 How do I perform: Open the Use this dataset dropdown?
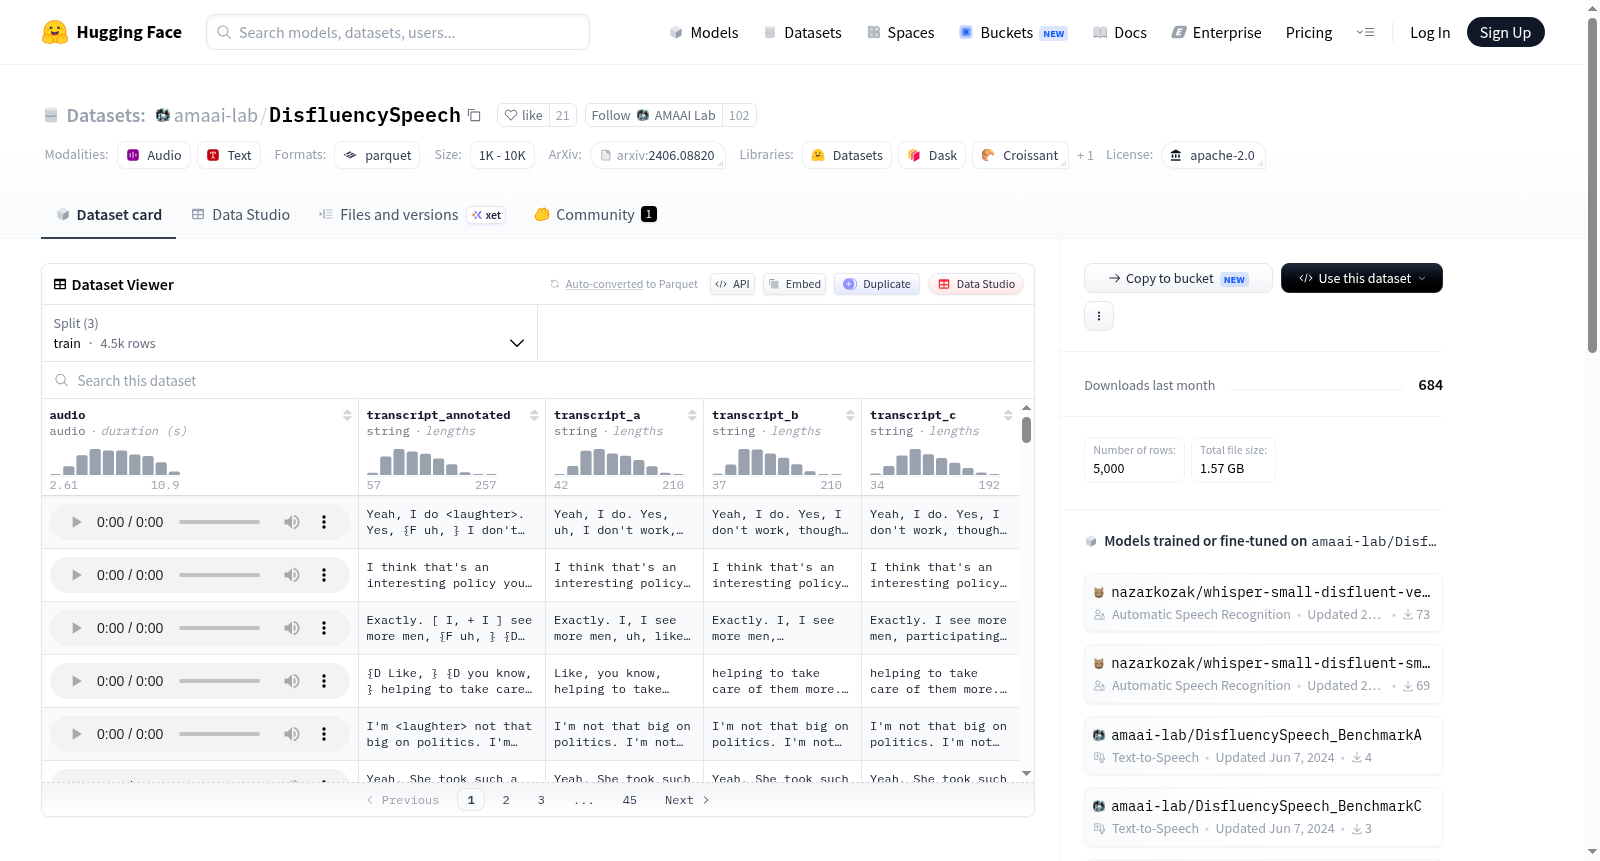point(1362,278)
